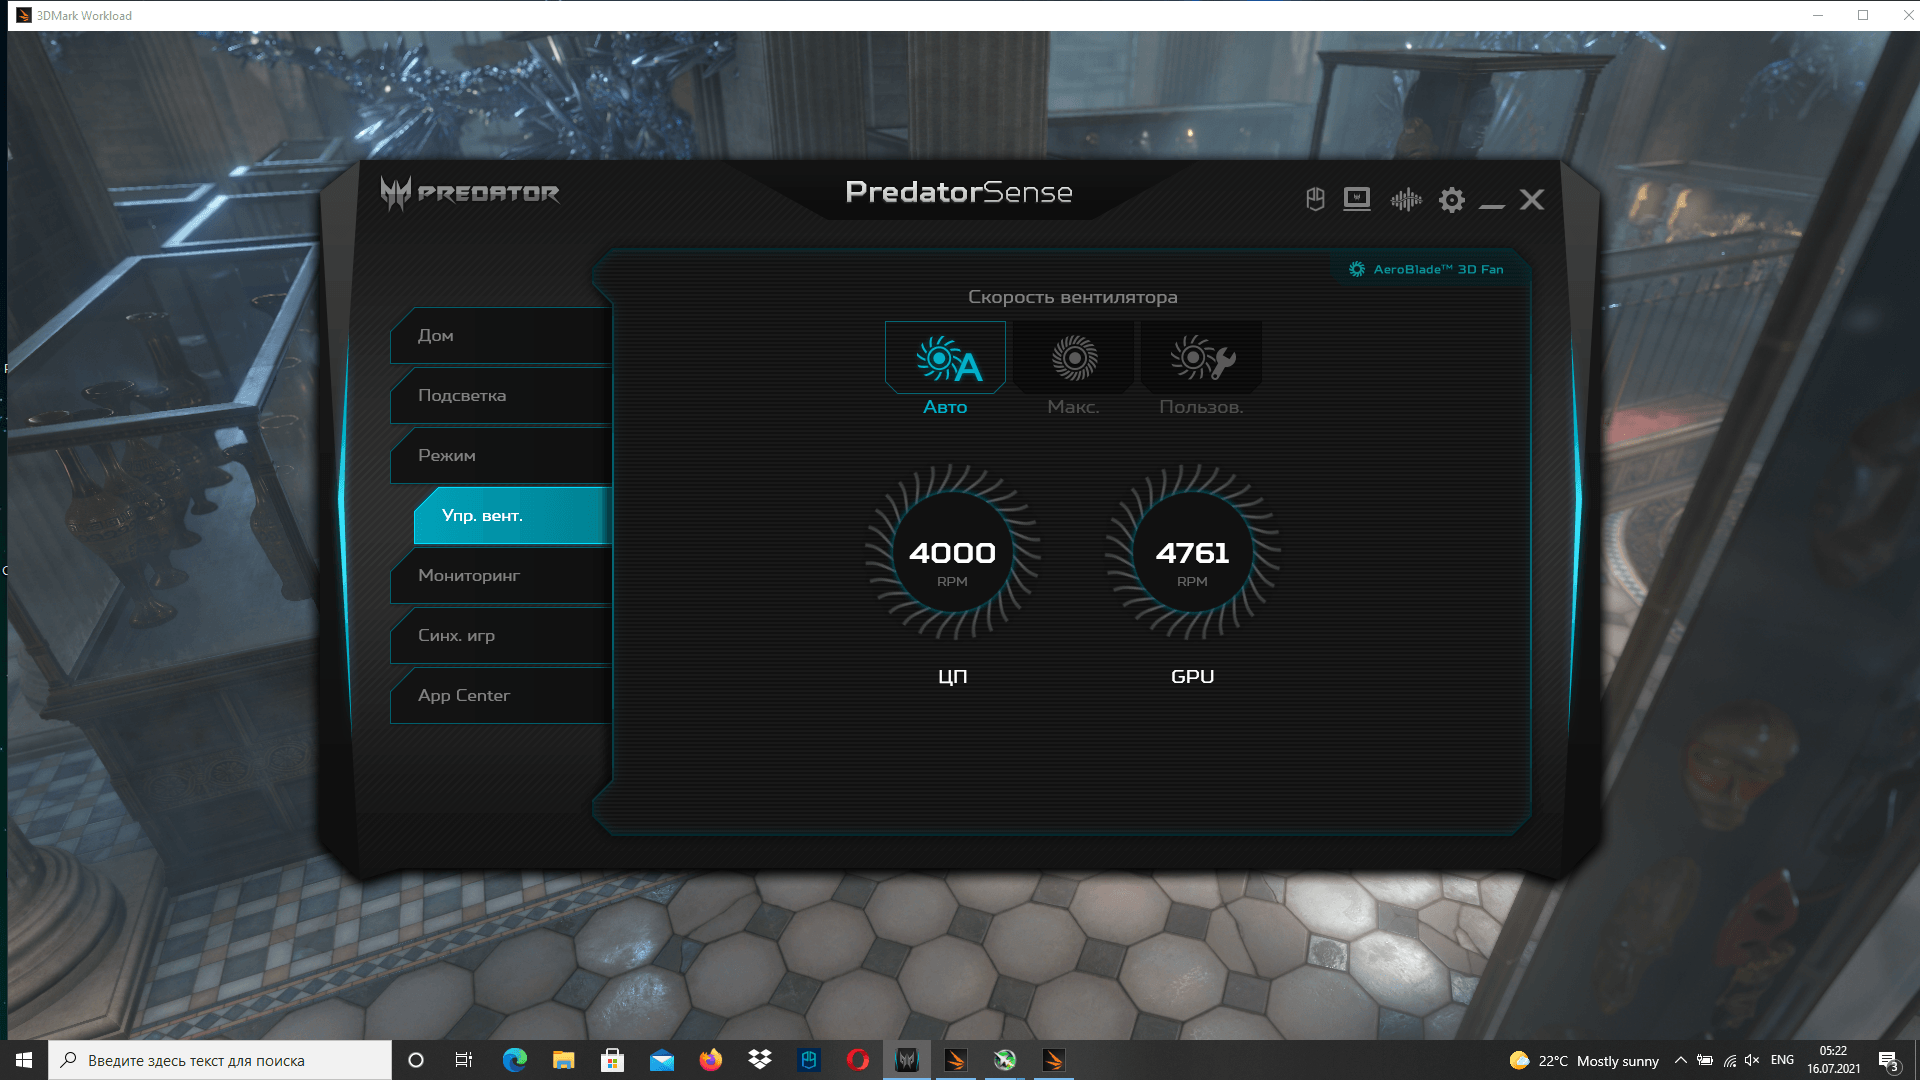1920x1080 pixels.
Task: Open the Дом tab
Action: (x=500, y=336)
